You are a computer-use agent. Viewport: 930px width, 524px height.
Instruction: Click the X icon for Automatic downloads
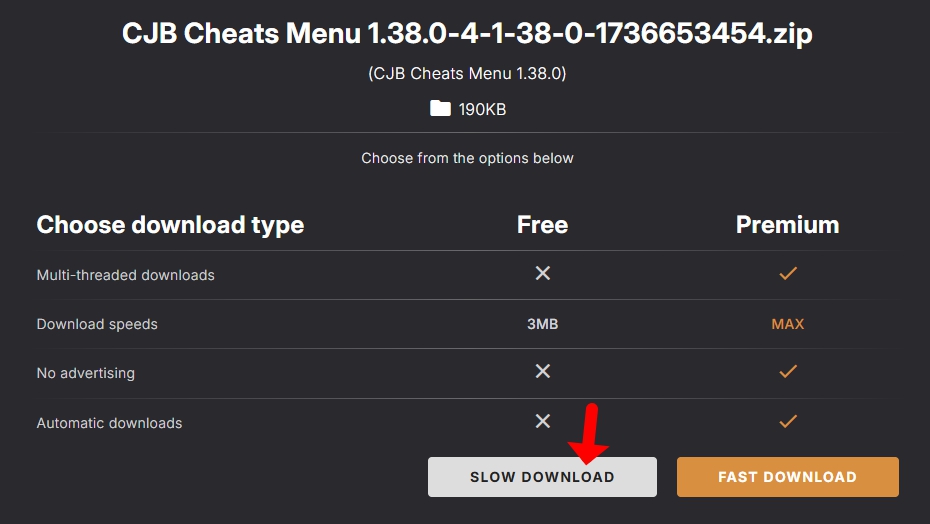click(543, 421)
